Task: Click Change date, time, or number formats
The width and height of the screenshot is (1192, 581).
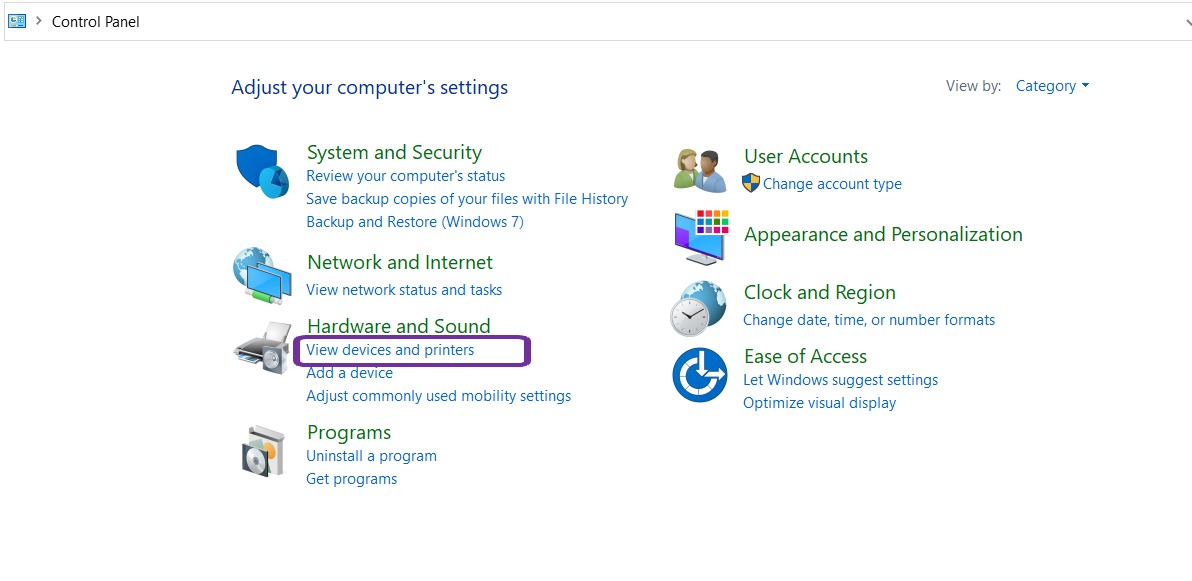Action: (869, 319)
